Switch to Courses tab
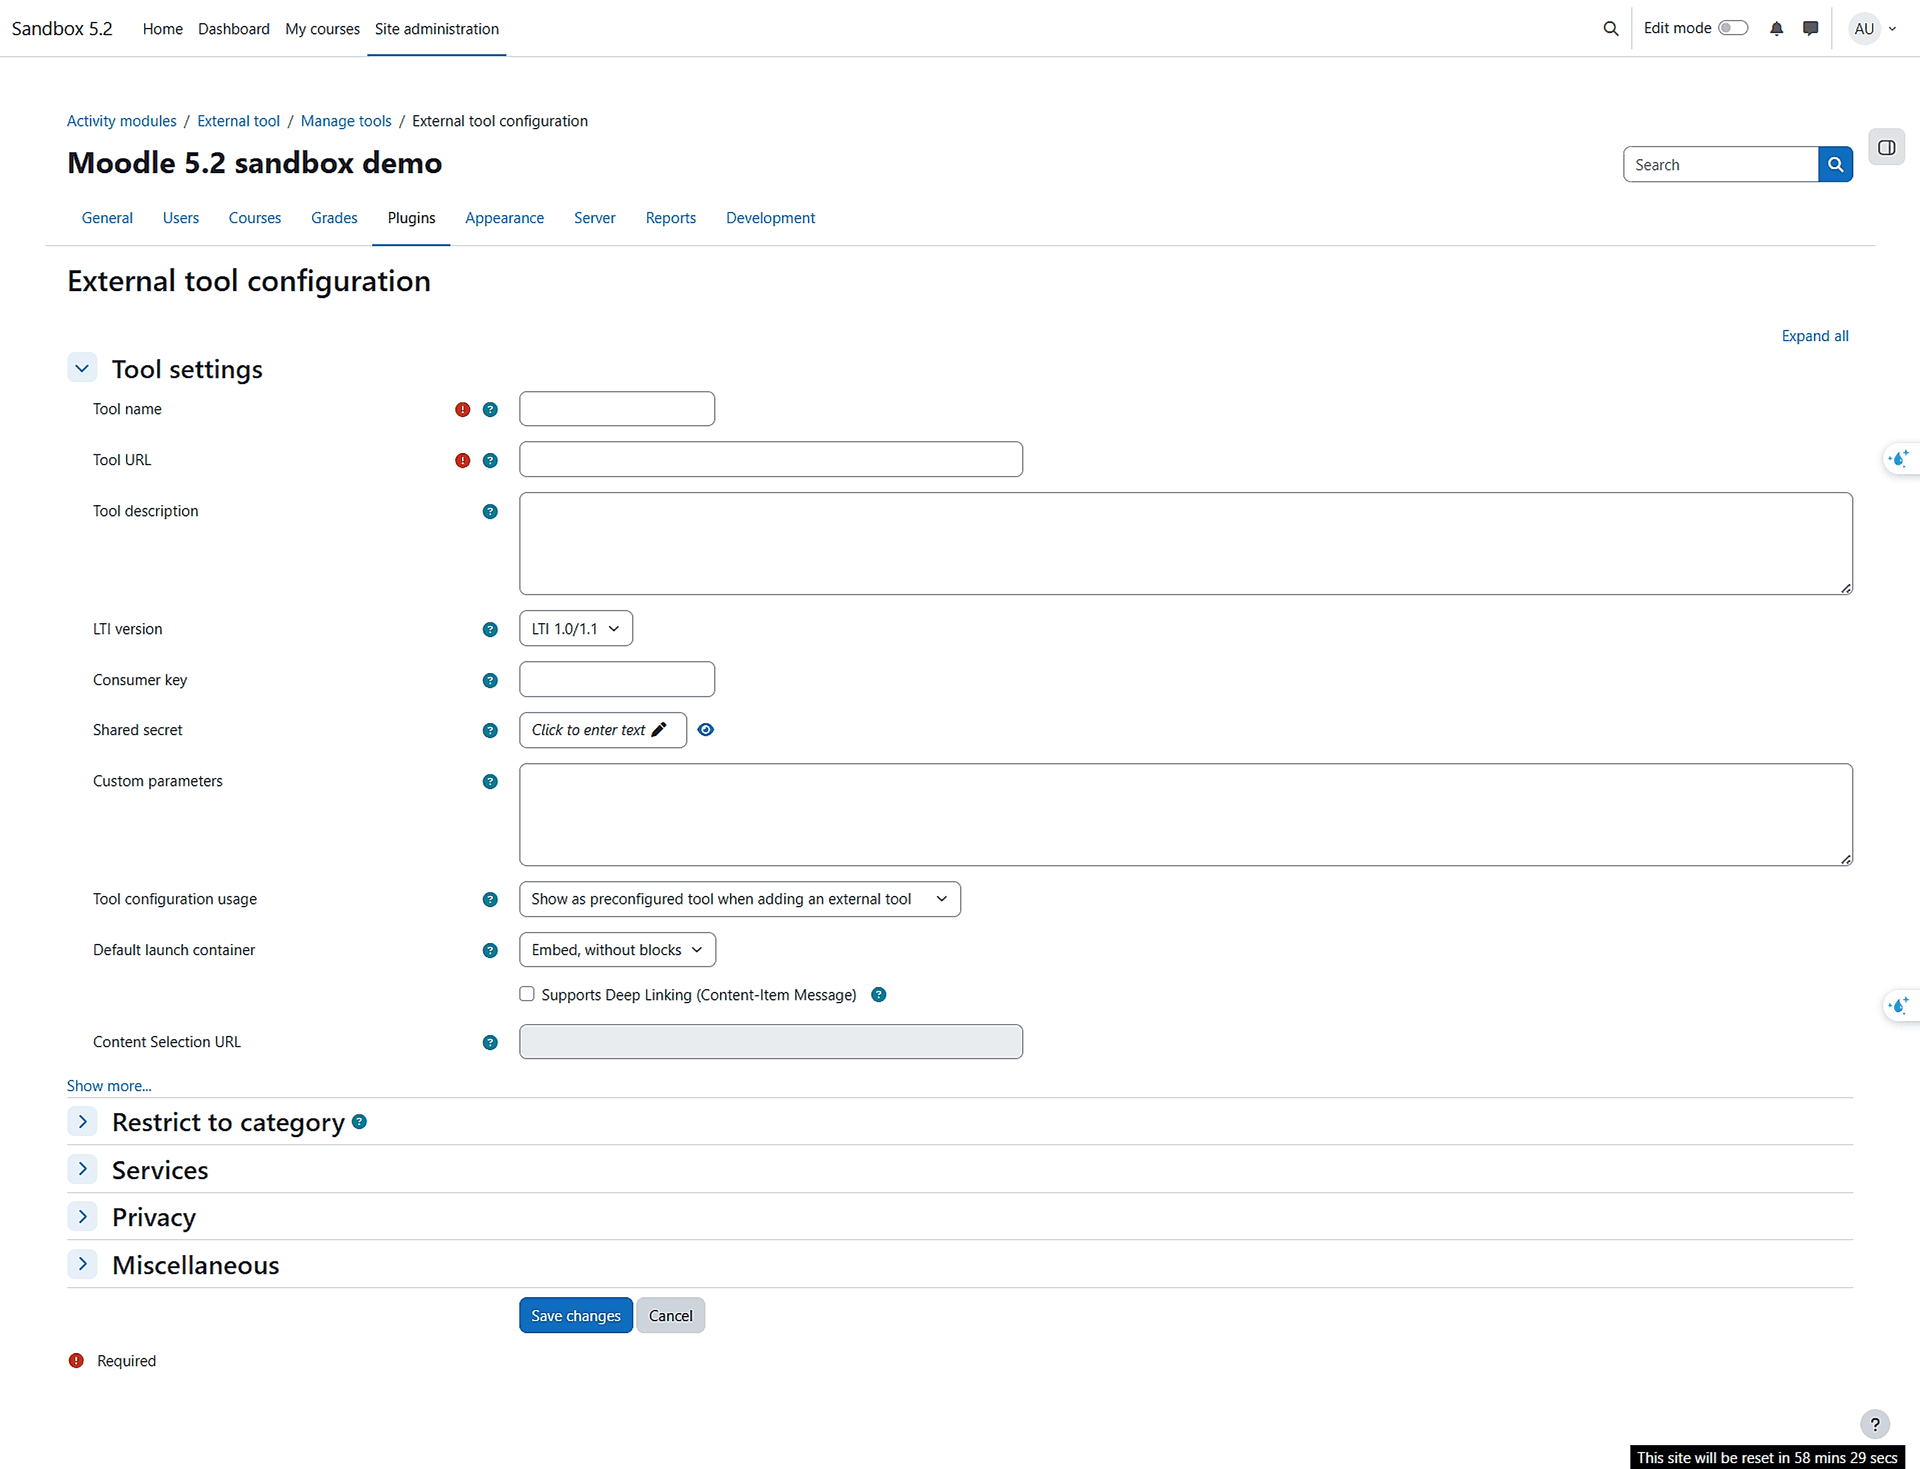The height and width of the screenshot is (1469, 1920). click(255, 218)
